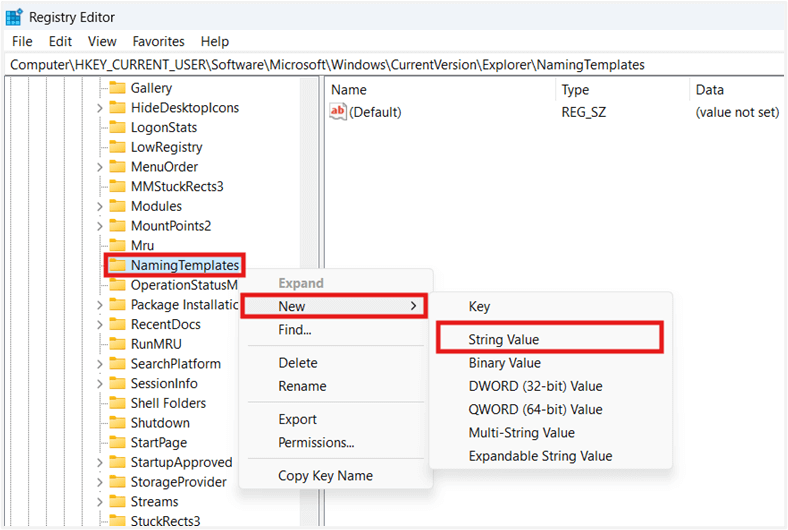Click the Streams folder icon
The height and width of the screenshot is (530, 788).
pos(117,501)
